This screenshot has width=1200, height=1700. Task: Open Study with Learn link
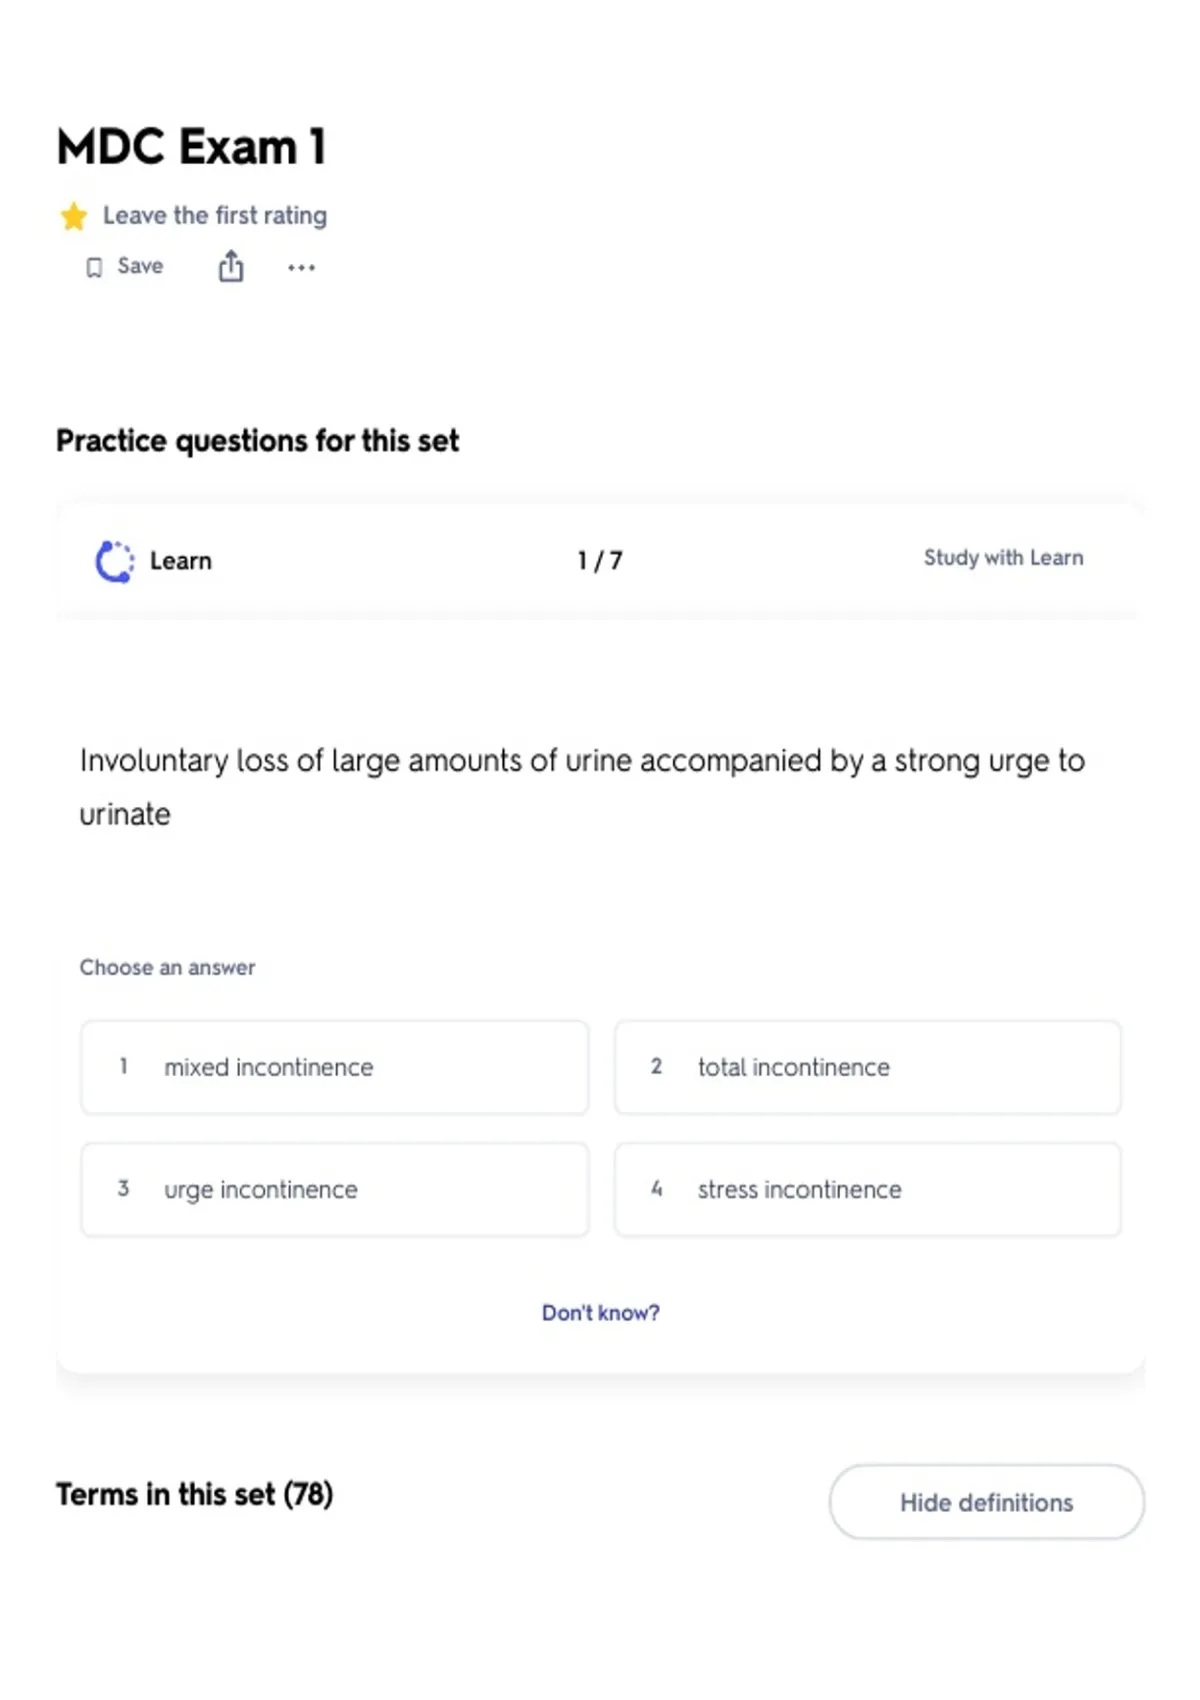1003,558
